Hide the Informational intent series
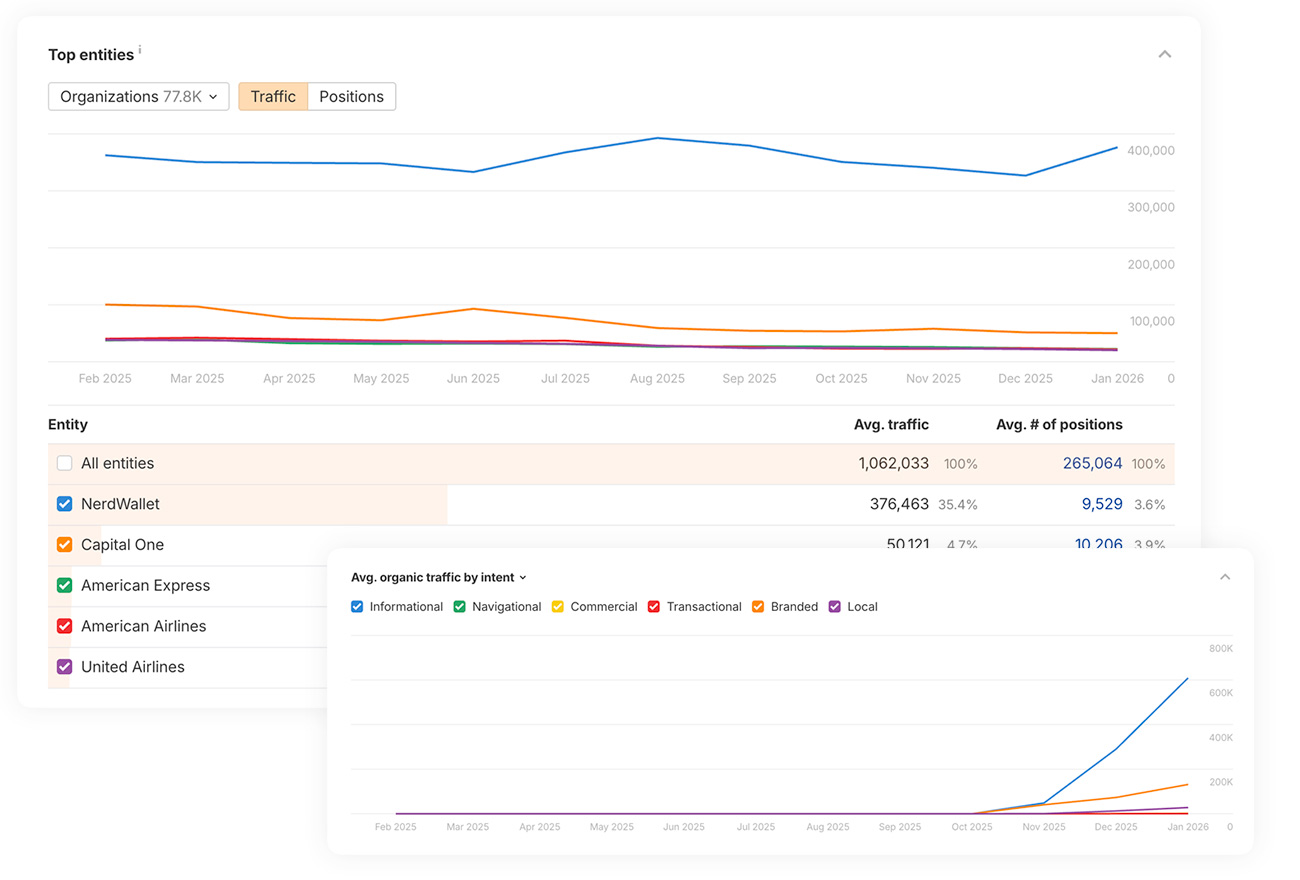The width and height of the screenshot is (1300, 880). coord(358,607)
